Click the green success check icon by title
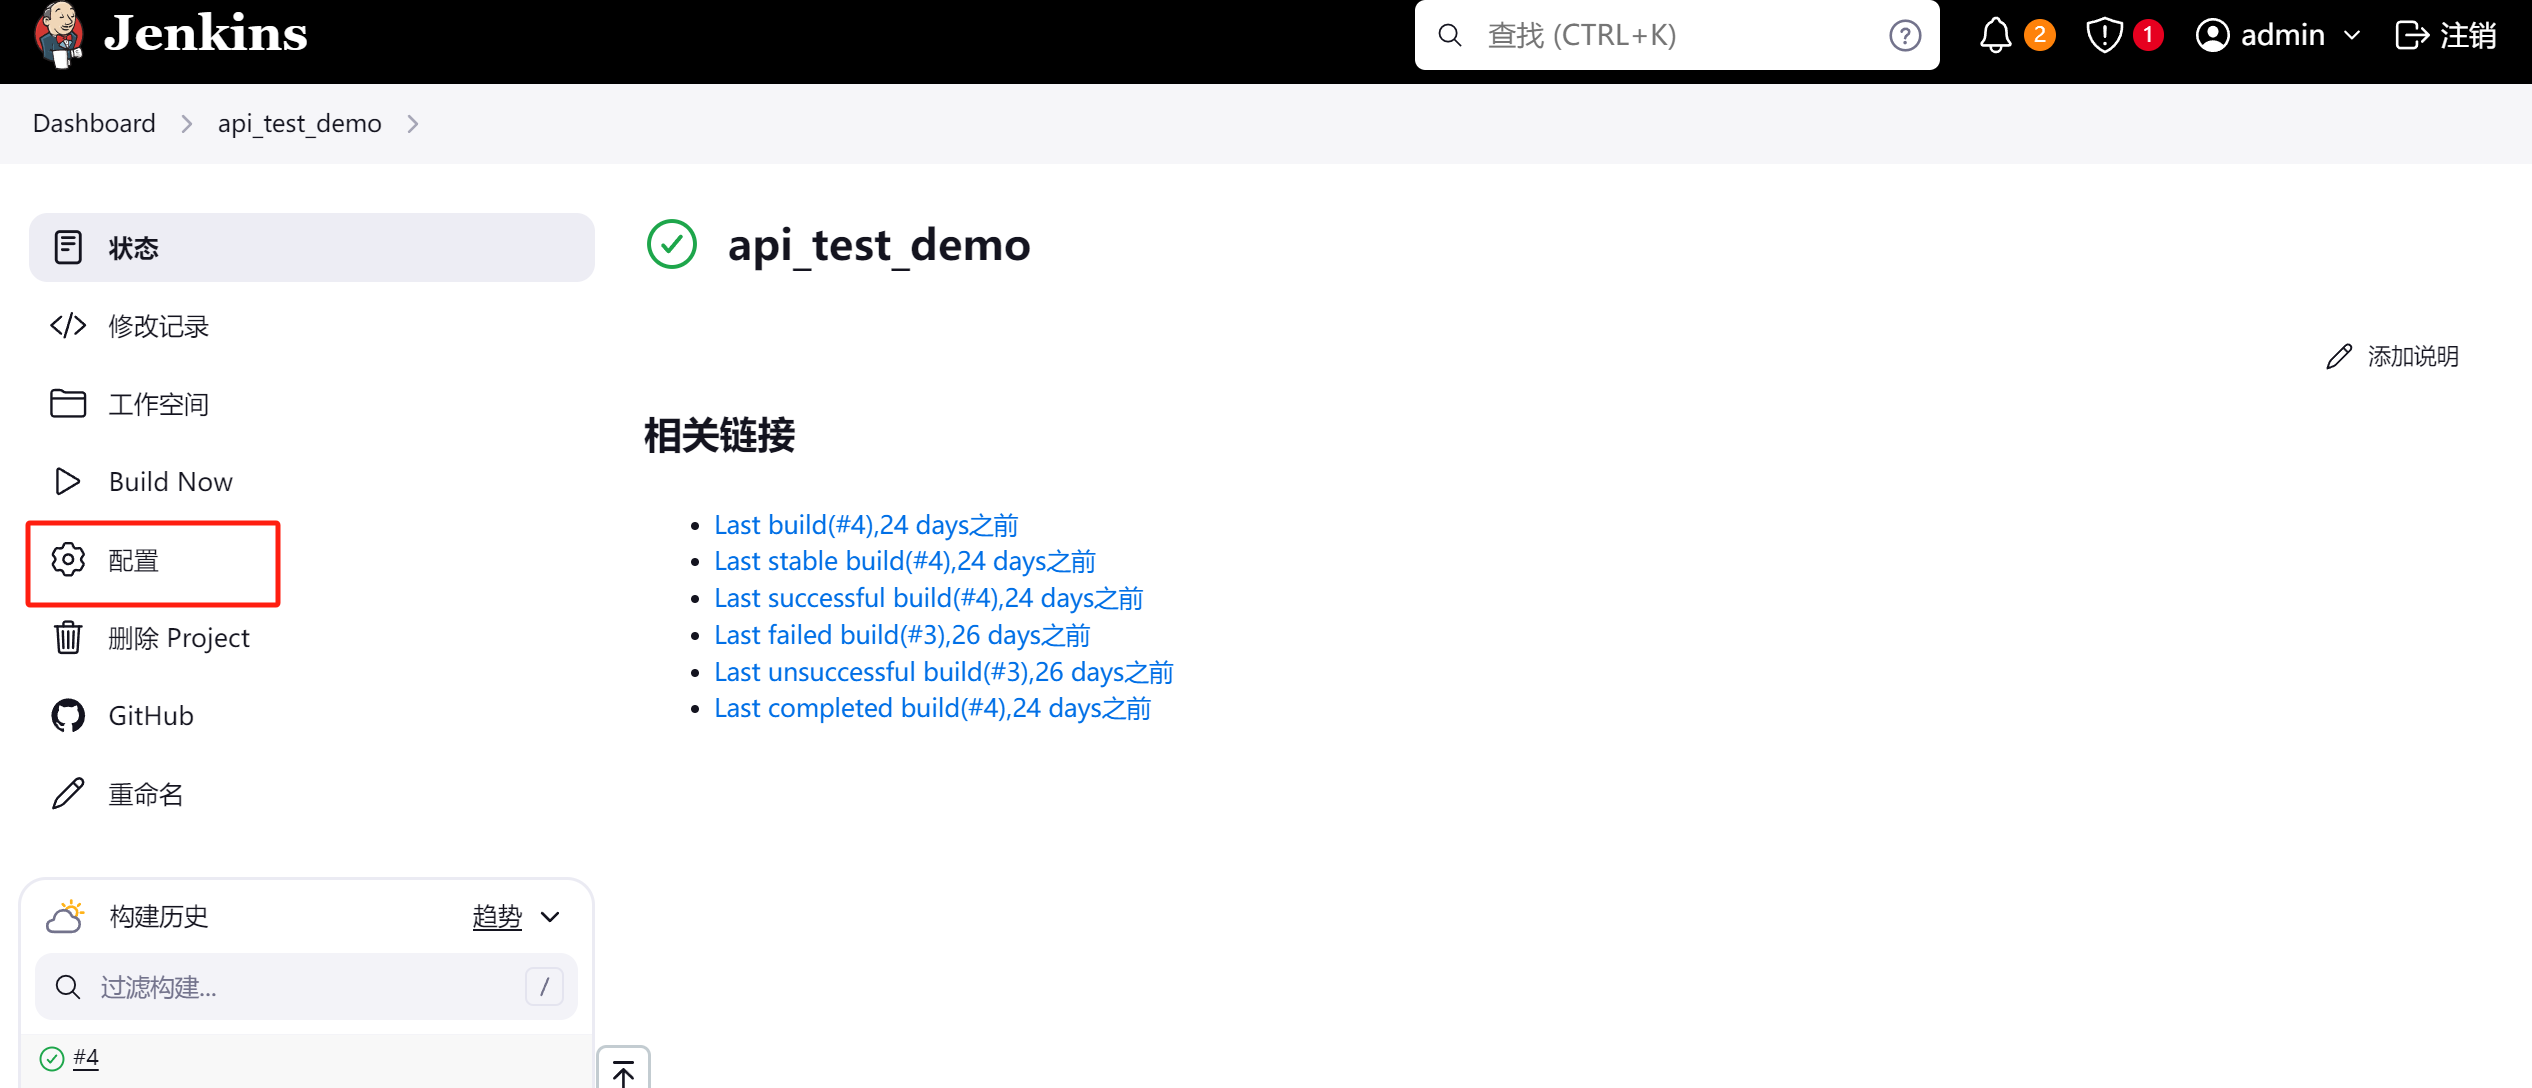 tap(672, 245)
